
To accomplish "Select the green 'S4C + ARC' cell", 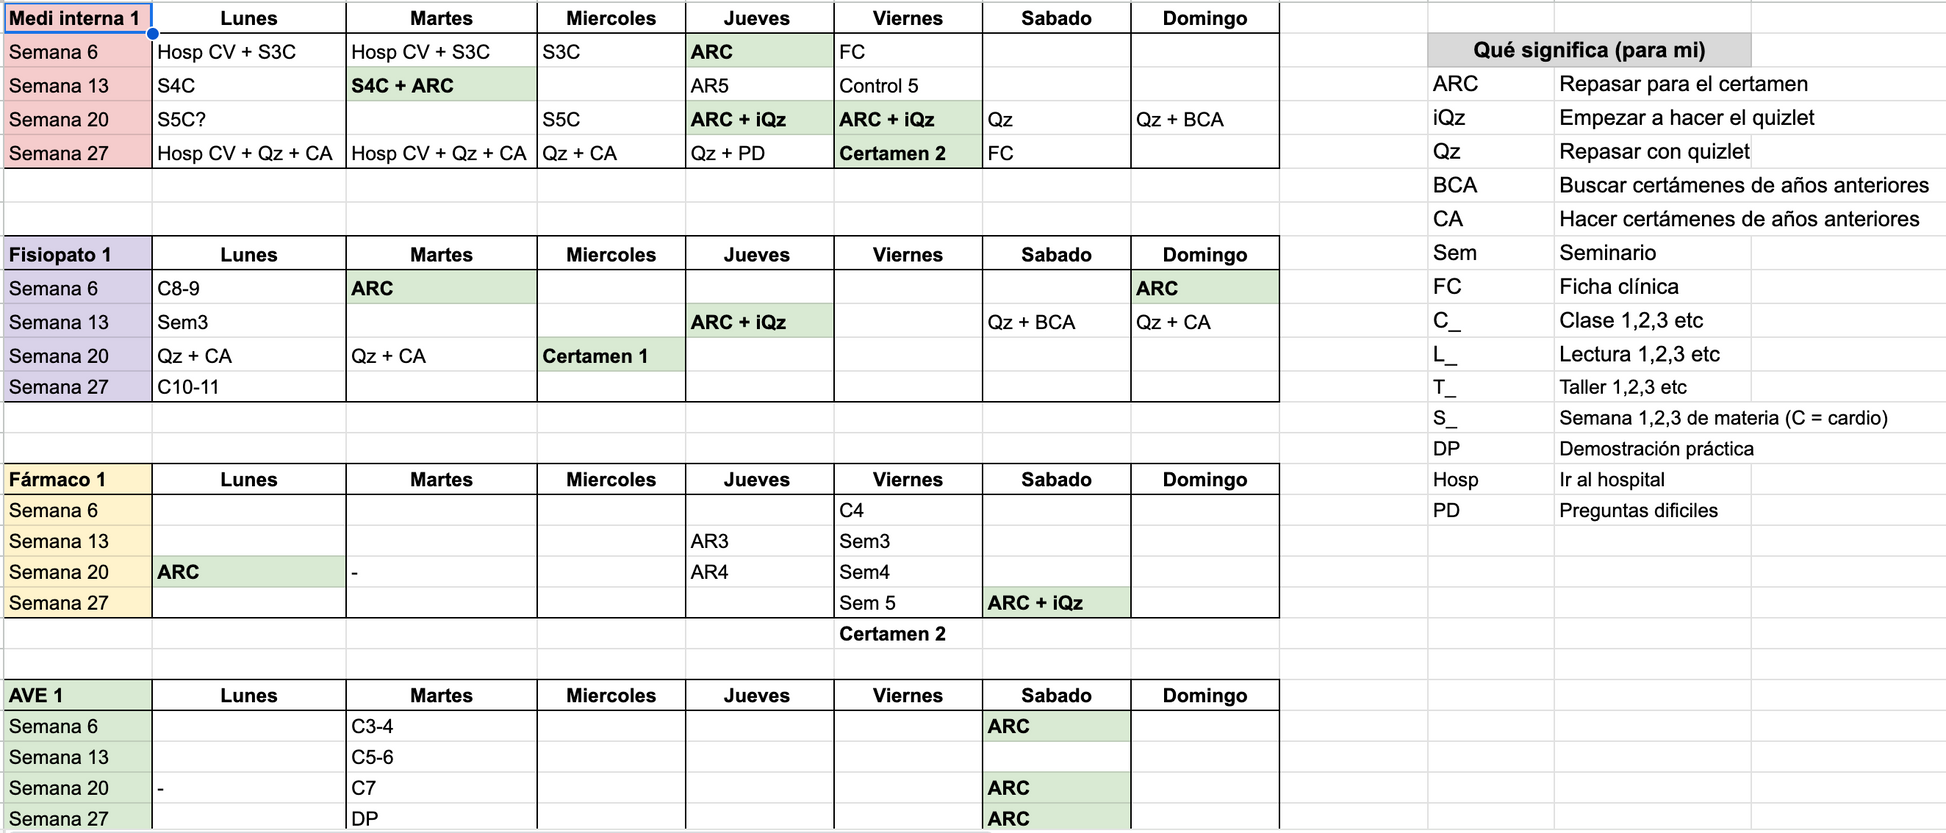I will tap(441, 85).
